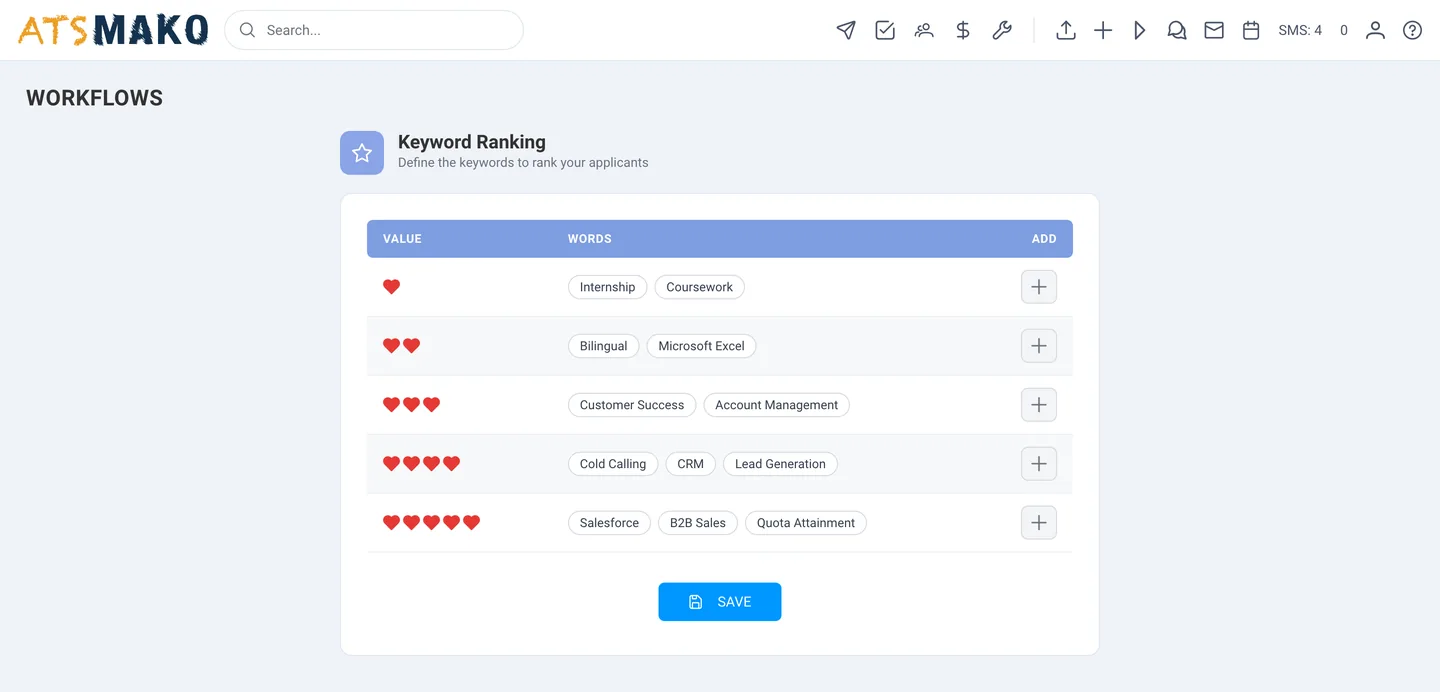Open the mail envelope icon
The image size is (1440, 692).
pos(1214,30)
